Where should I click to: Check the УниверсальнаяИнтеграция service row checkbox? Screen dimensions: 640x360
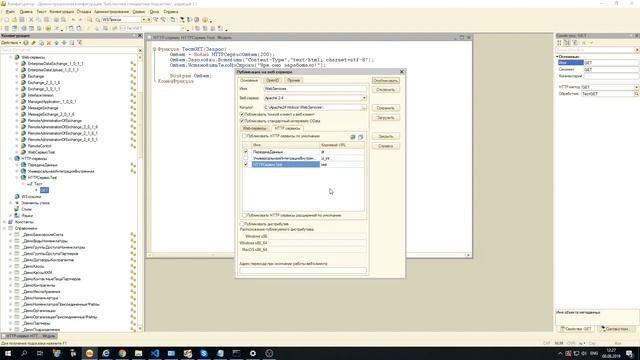click(x=246, y=158)
